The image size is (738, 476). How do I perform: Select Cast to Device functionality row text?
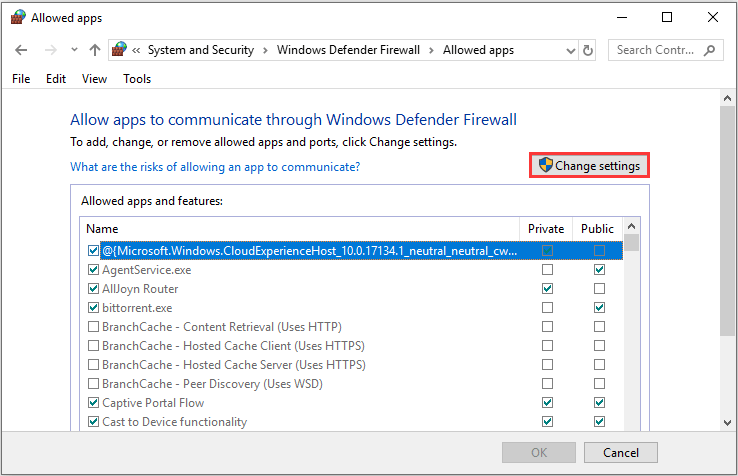coord(174,421)
